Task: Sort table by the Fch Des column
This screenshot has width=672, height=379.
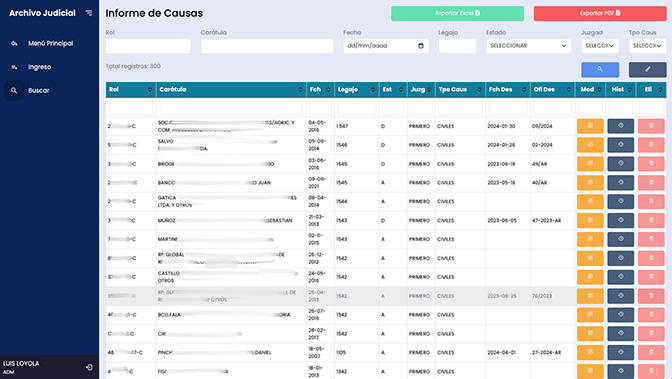Action: (x=507, y=90)
